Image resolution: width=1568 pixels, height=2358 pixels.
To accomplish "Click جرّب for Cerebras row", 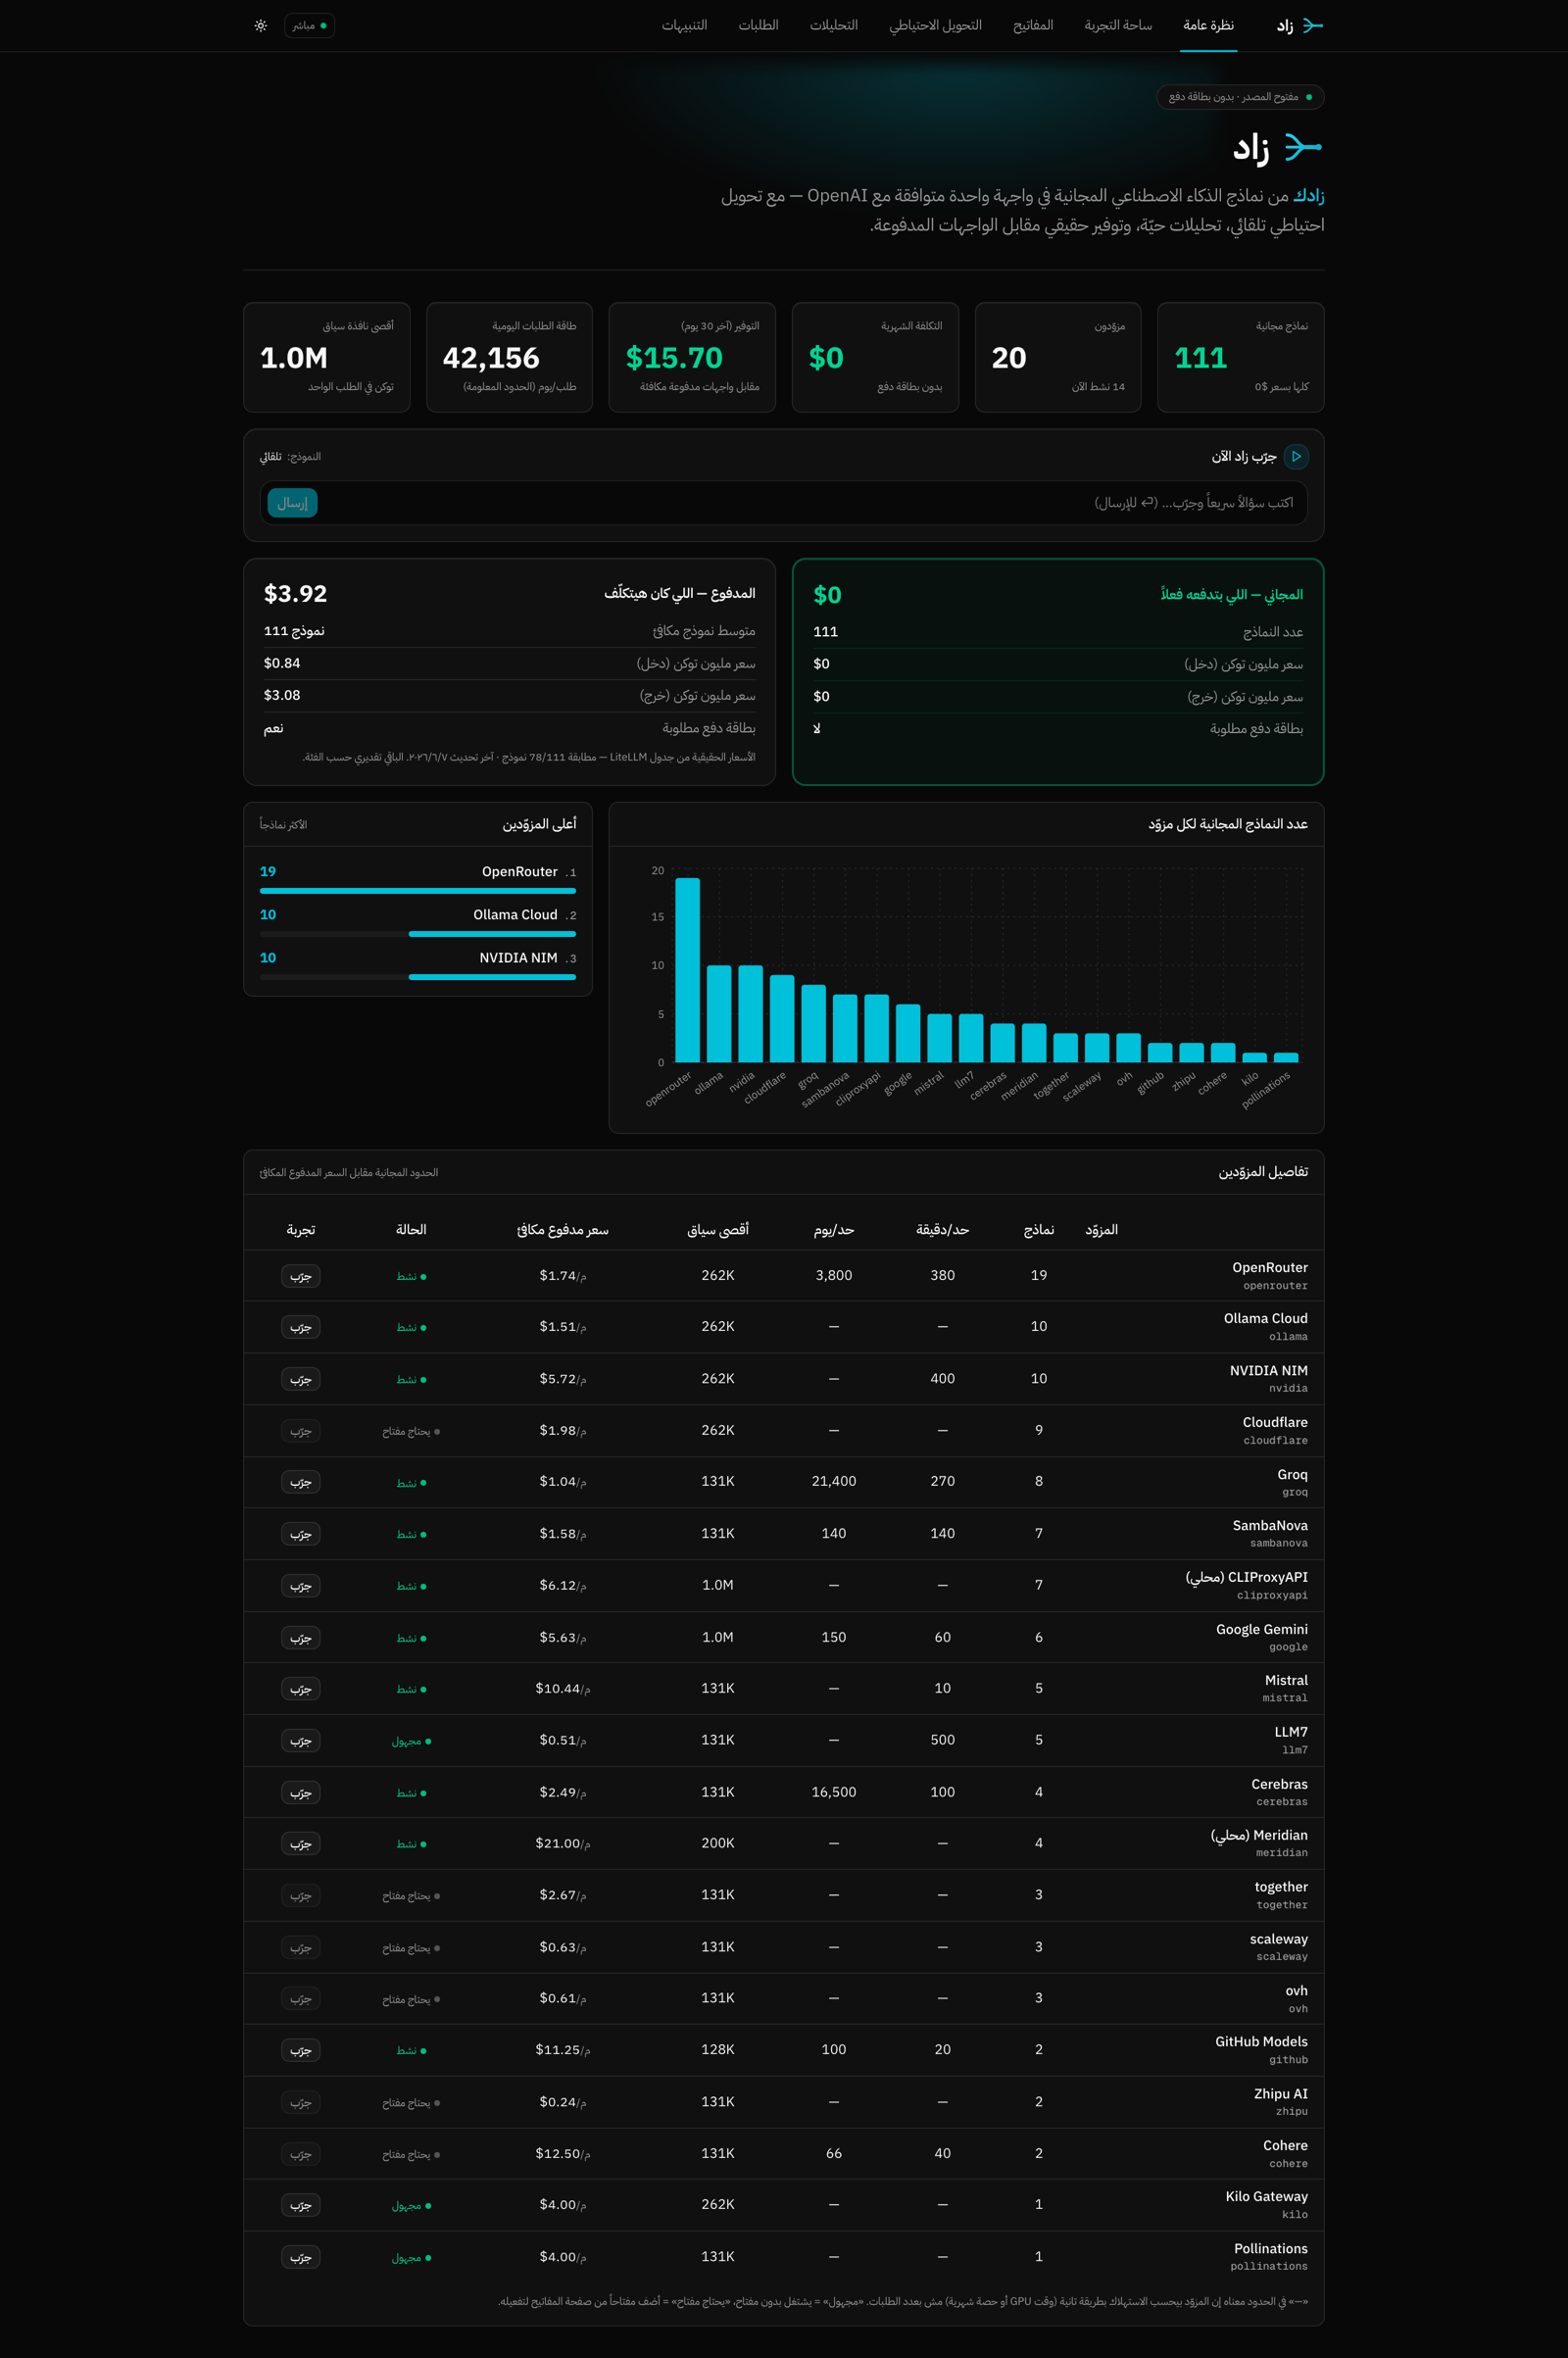I will pos(300,1793).
